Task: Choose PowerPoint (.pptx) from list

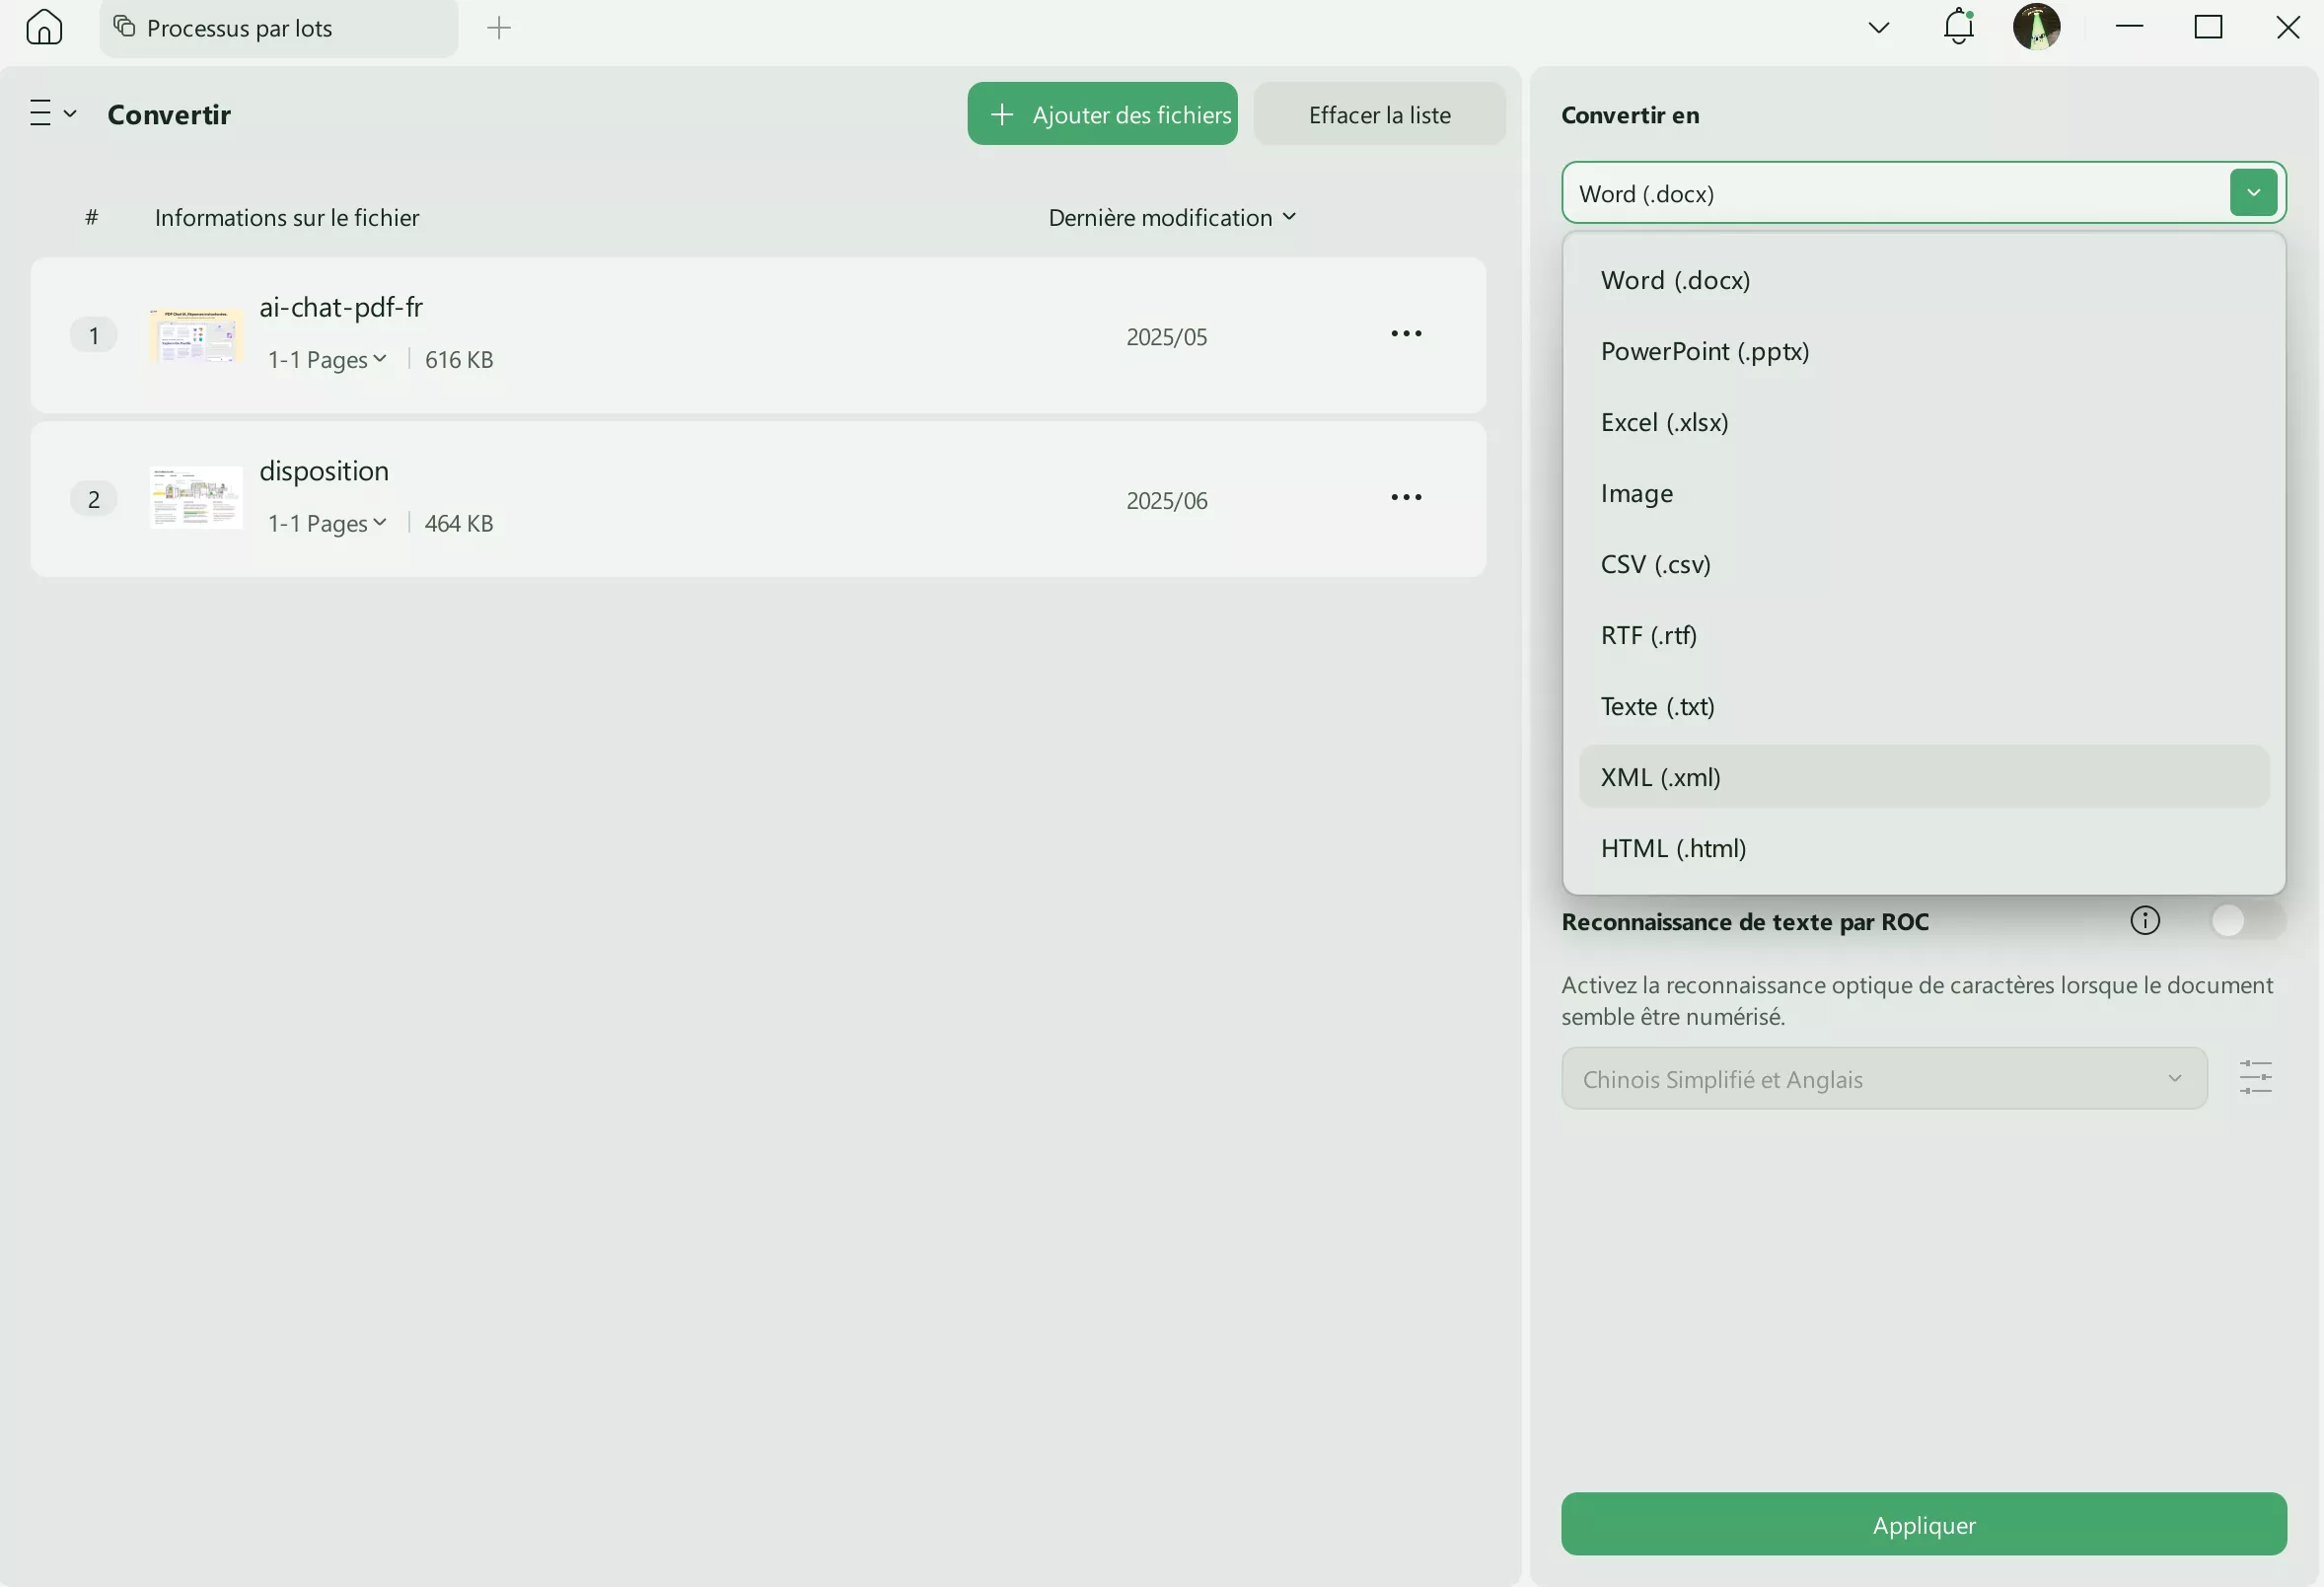Action: click(1704, 351)
